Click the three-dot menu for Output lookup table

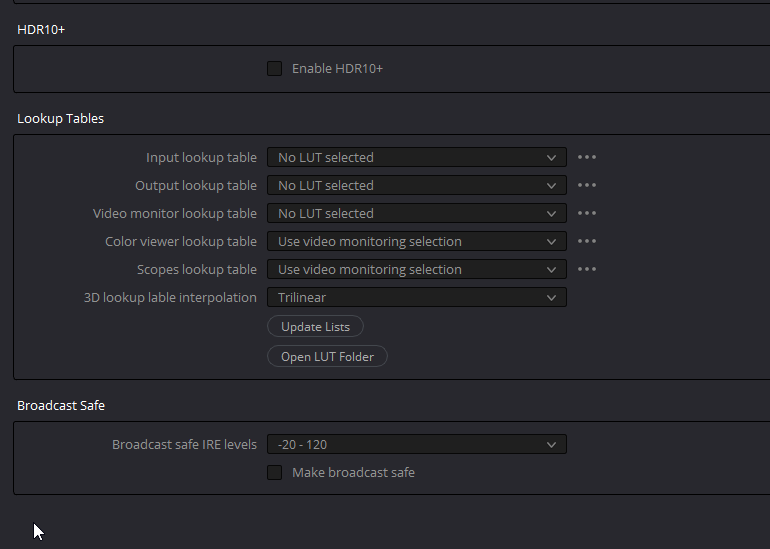click(x=587, y=185)
